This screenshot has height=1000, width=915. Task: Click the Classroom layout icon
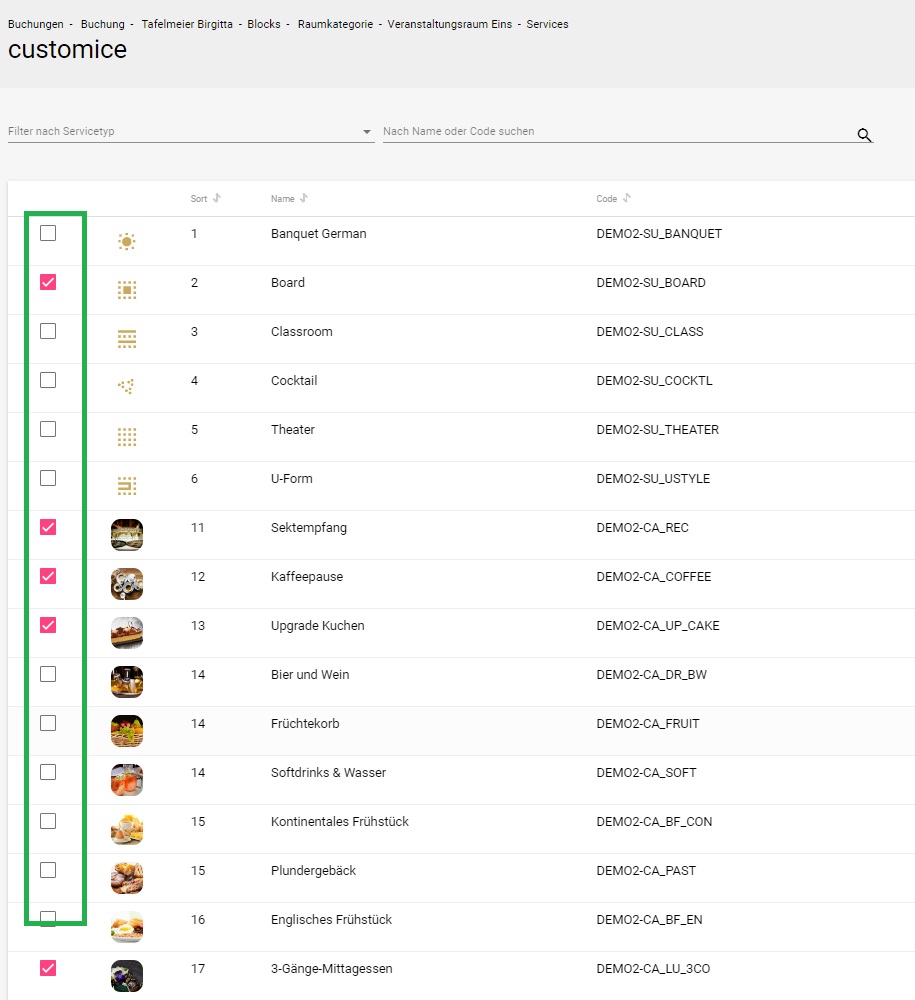click(127, 339)
